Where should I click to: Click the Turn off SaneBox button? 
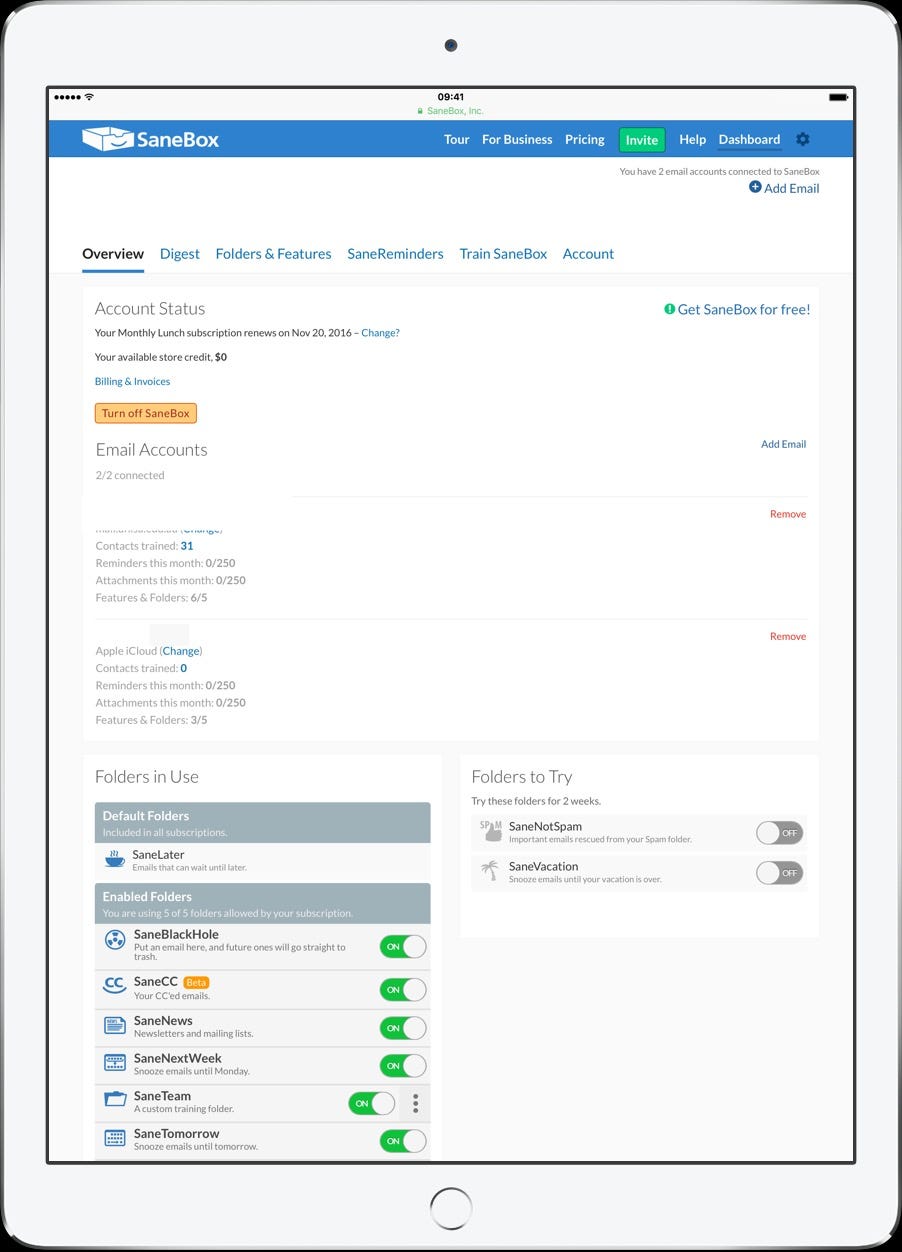tap(146, 413)
